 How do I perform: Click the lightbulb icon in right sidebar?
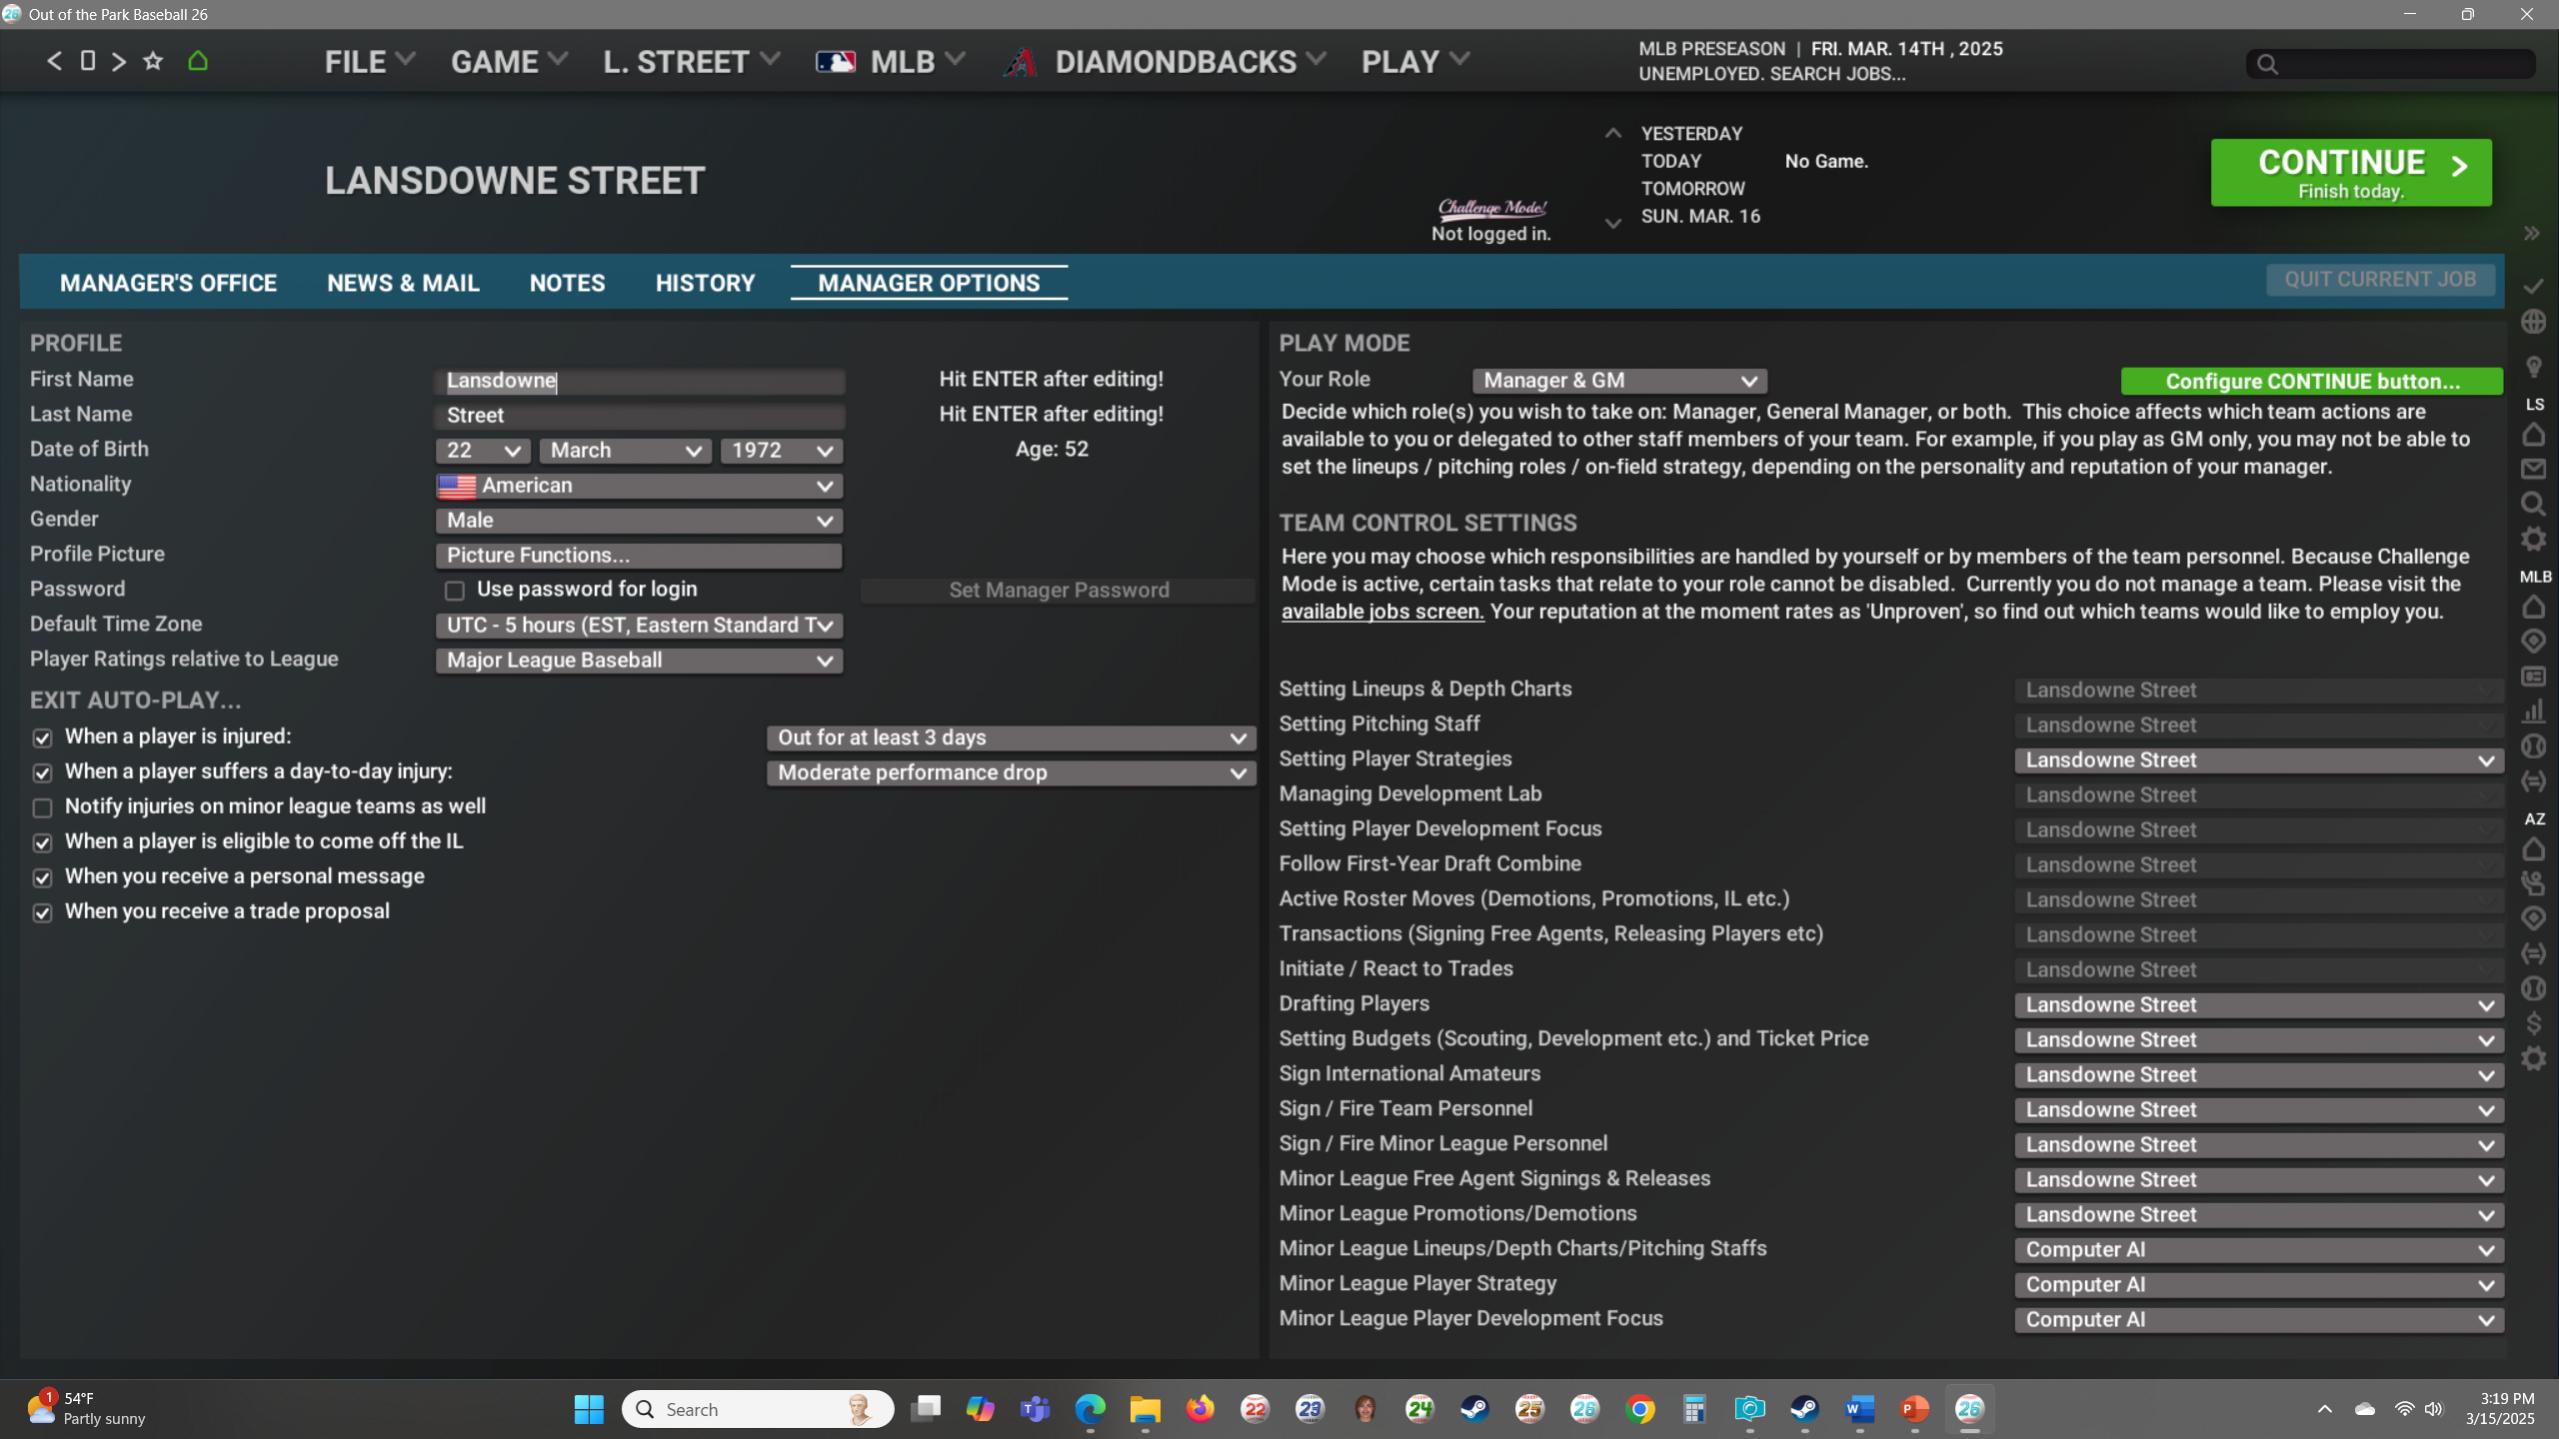2533,367
